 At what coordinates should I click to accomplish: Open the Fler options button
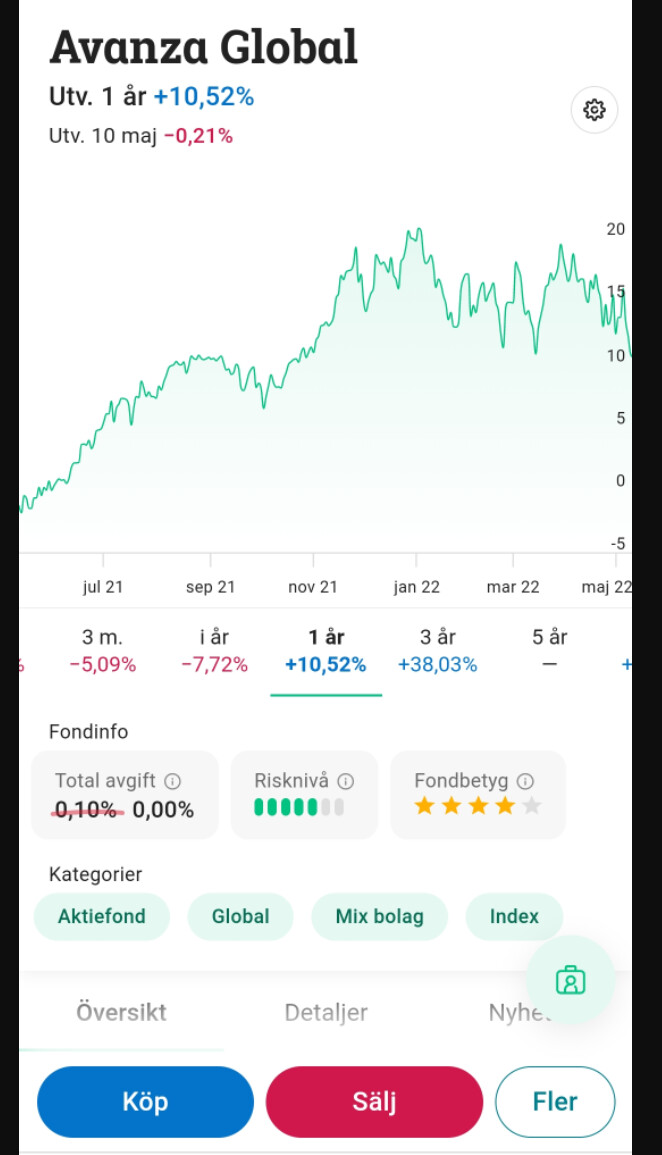point(554,1102)
